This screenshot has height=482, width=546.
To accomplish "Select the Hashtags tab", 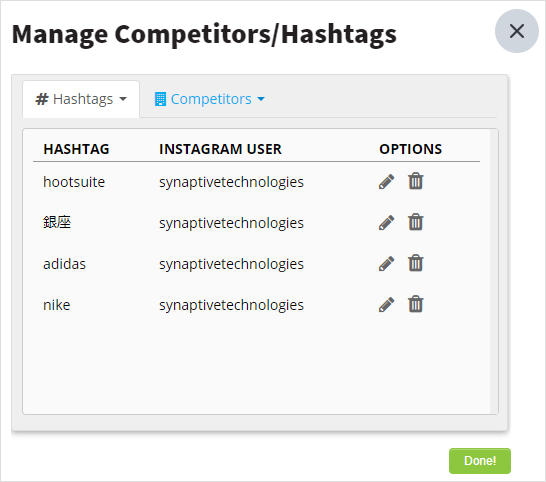I will pyautogui.click(x=81, y=99).
